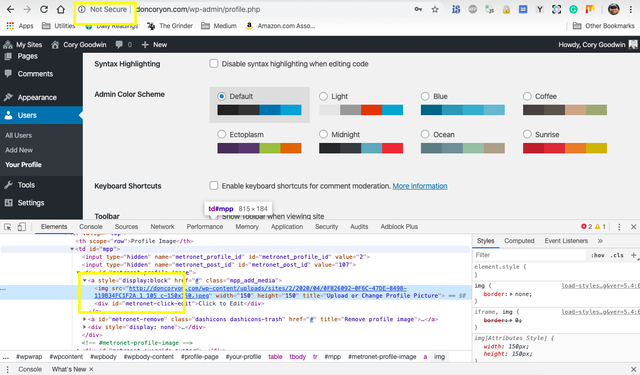640x375 pixels.
Task: Expand the border shorthand in img rule
Action: [511, 294]
